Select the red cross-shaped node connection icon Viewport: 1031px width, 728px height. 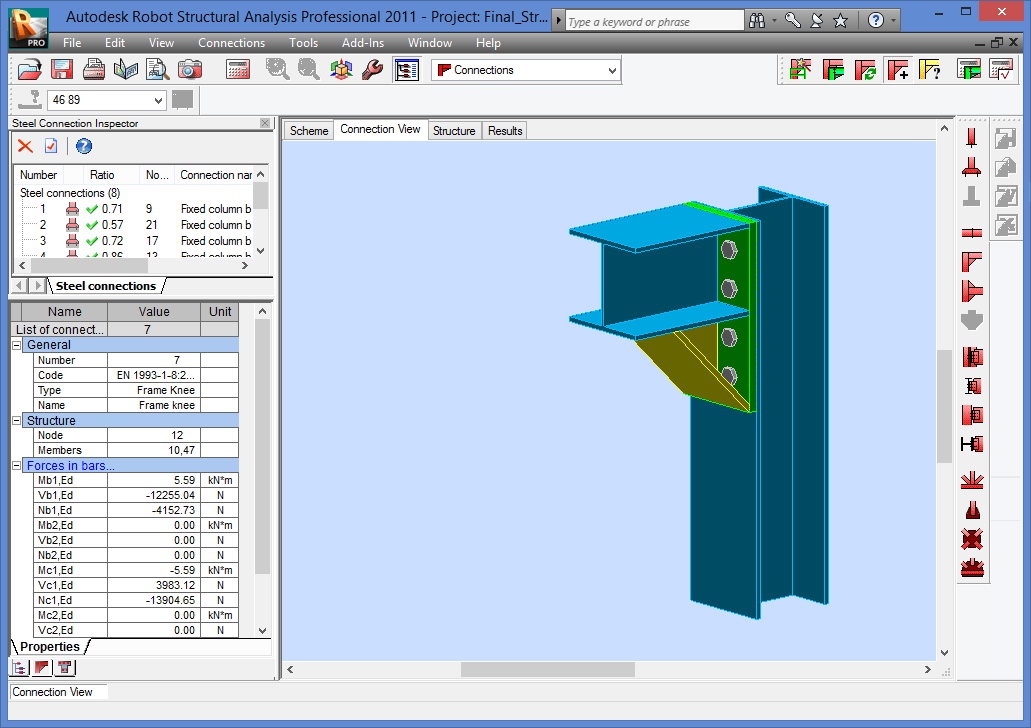pos(972,539)
